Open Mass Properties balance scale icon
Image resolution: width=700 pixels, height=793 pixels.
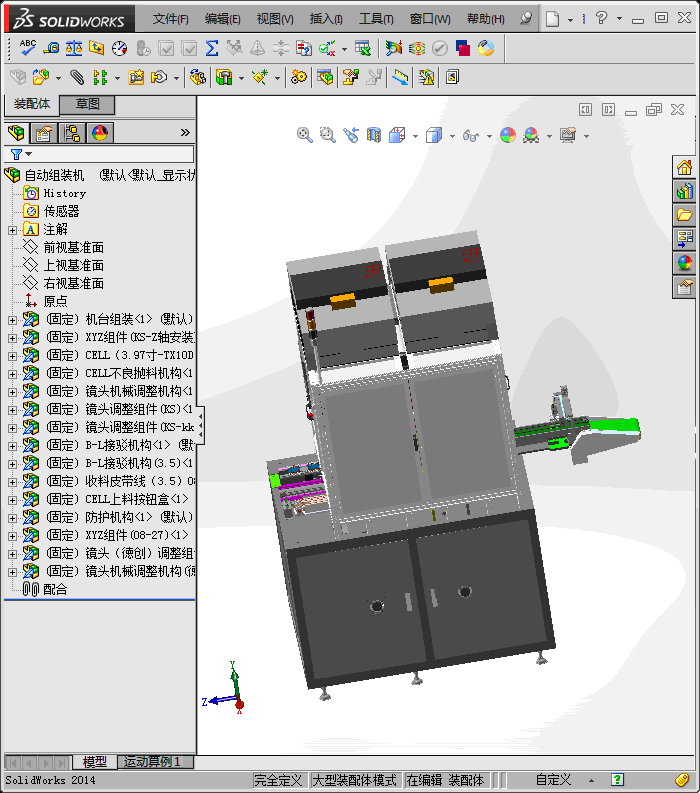click(74, 48)
